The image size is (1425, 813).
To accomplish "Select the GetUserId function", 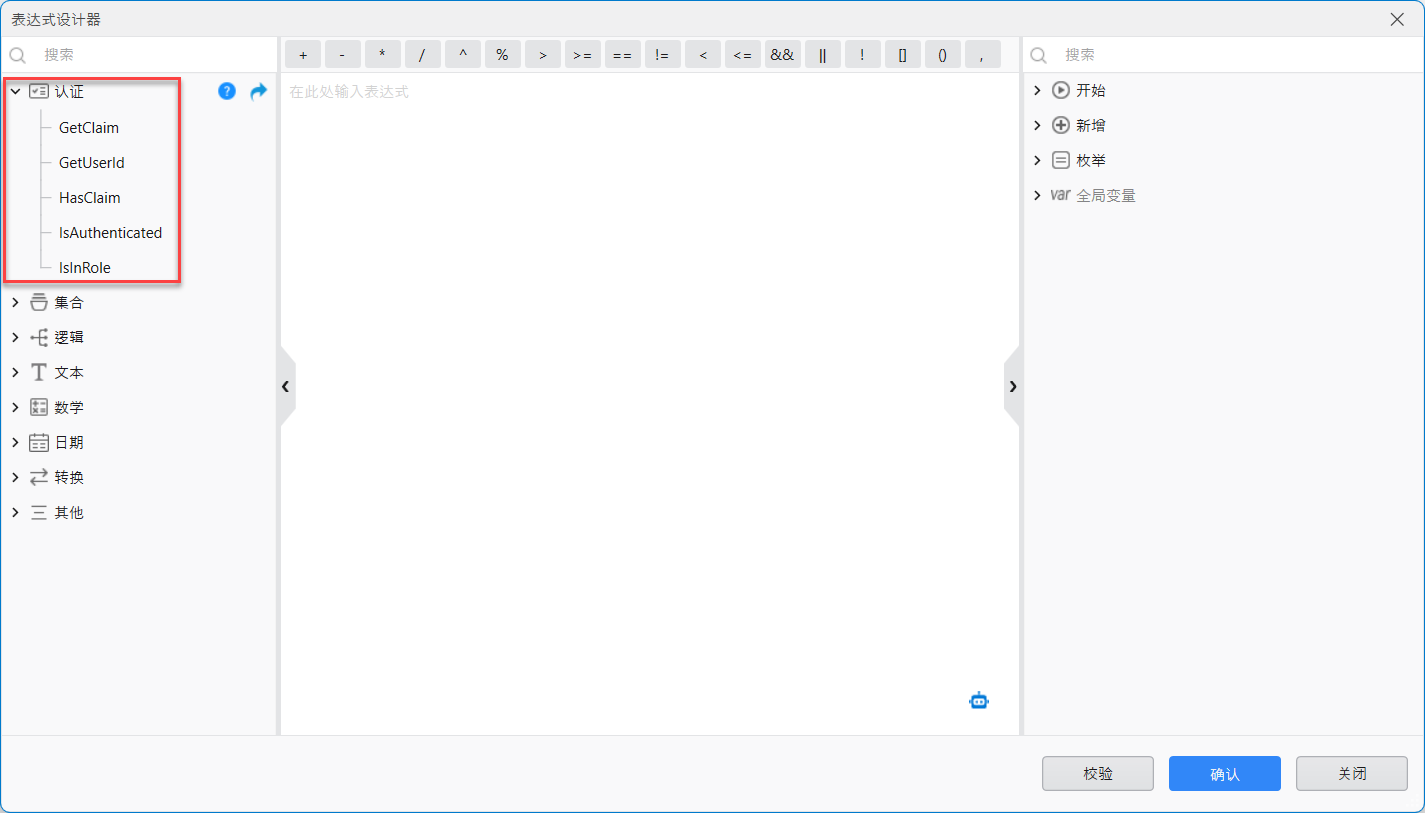I will [x=91, y=163].
